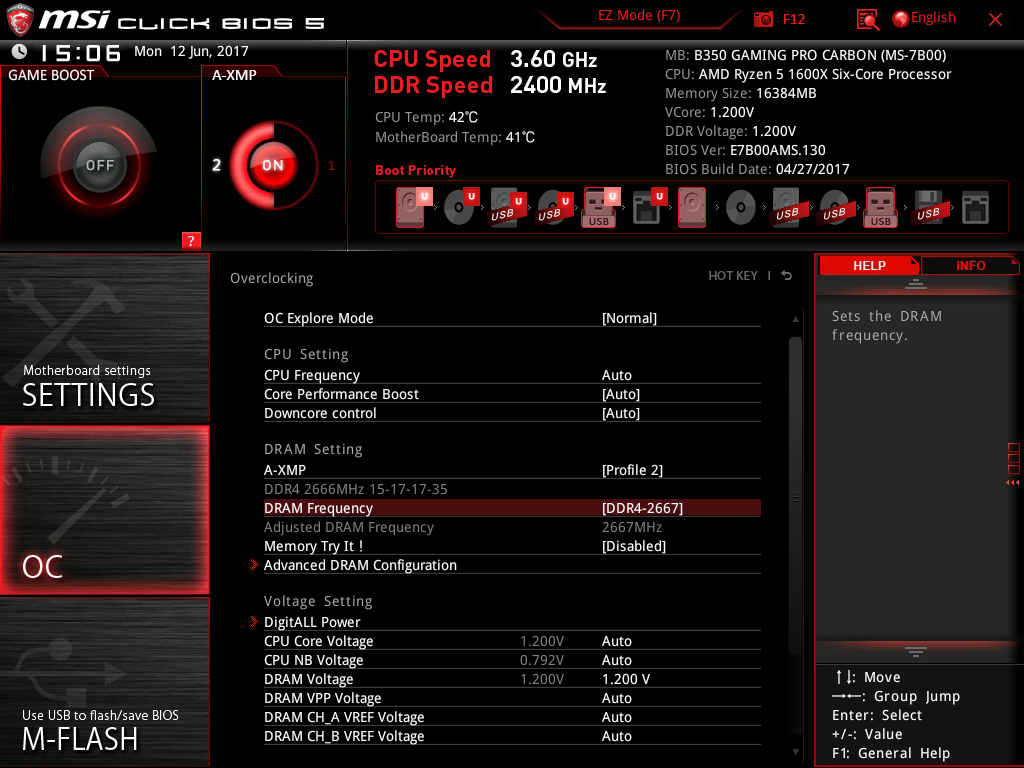Click DRAM CH_B VREF Voltage Auto field
Image resolution: width=1024 pixels, height=768 pixels.
coord(616,735)
